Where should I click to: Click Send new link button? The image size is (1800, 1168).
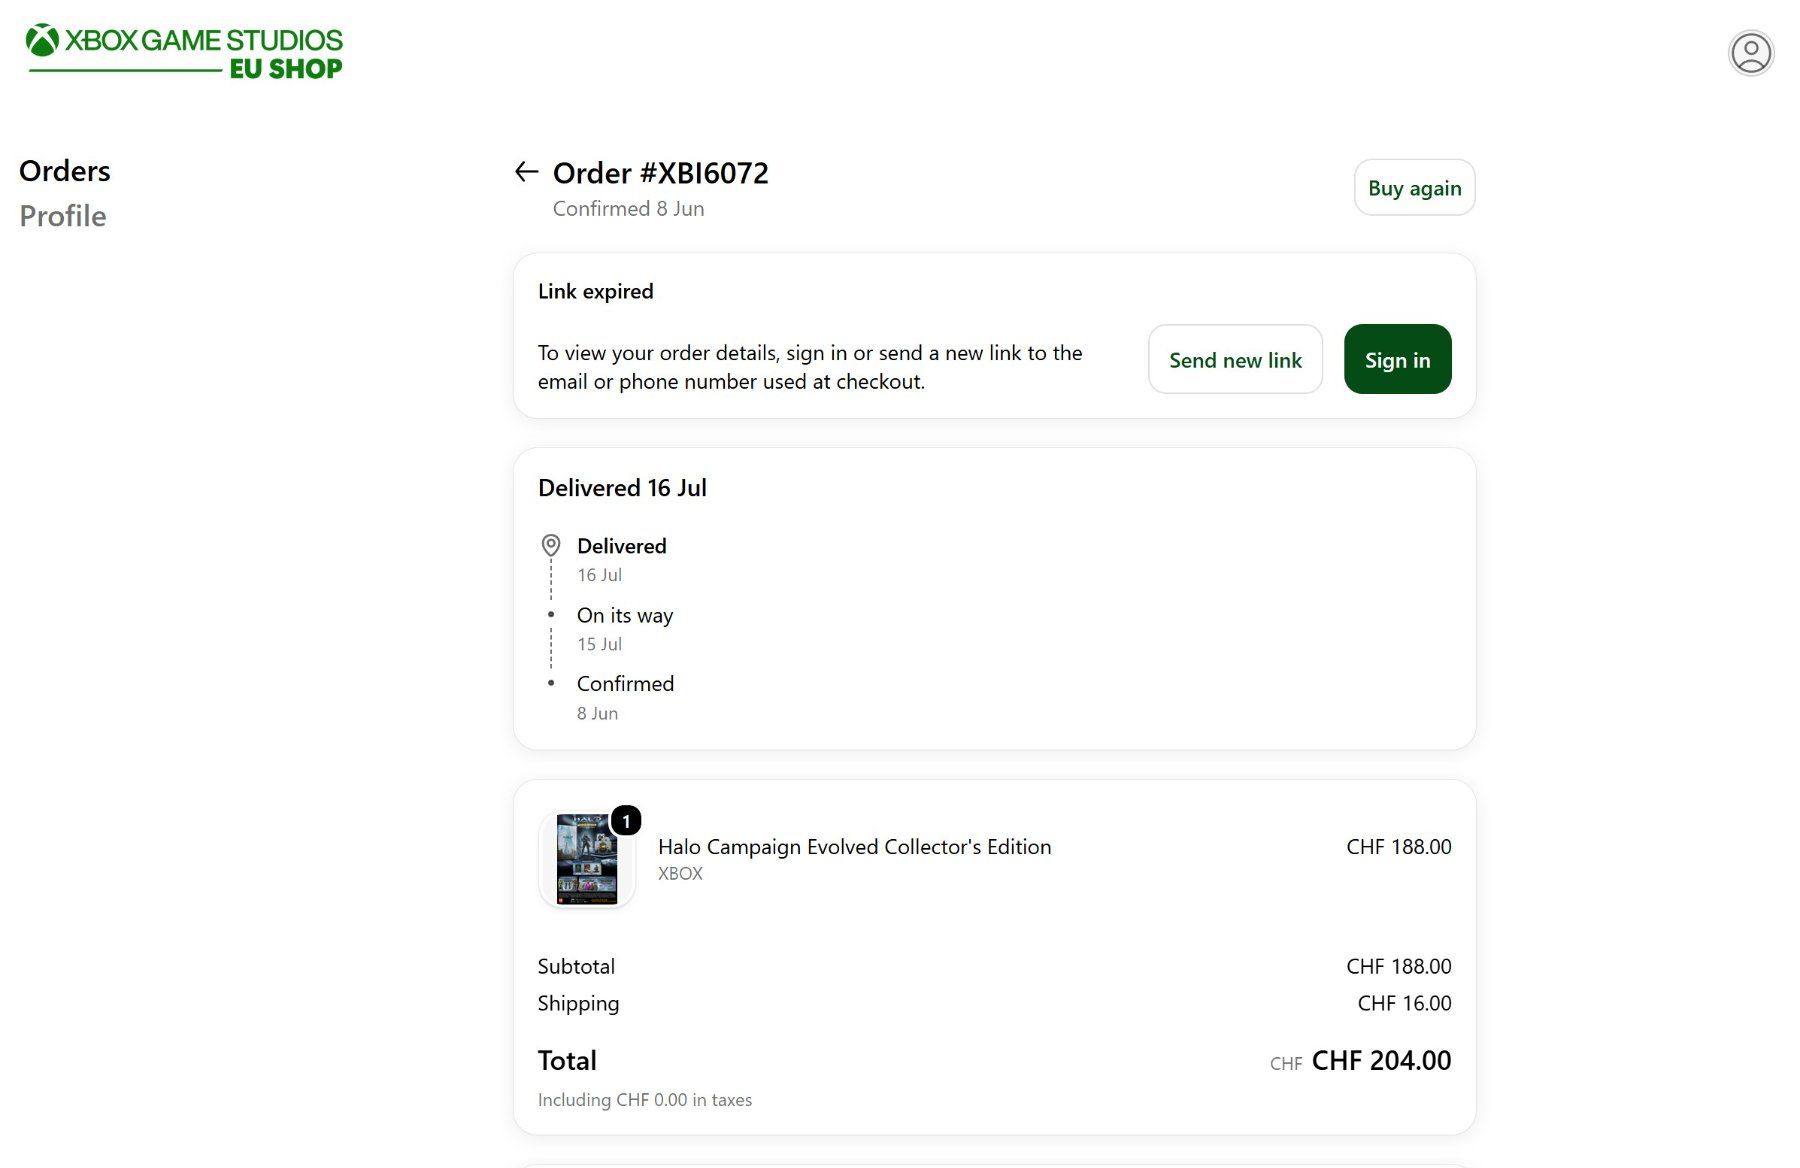1235,360
